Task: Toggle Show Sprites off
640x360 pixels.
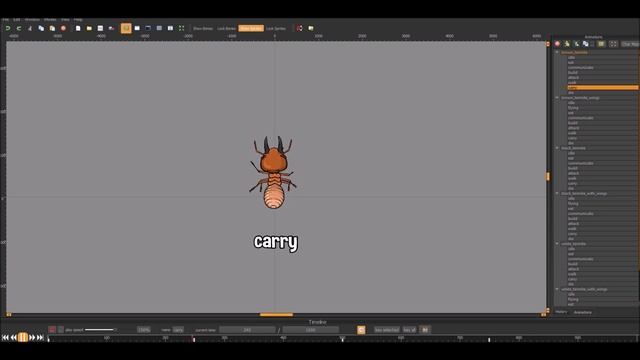Action: point(251,29)
